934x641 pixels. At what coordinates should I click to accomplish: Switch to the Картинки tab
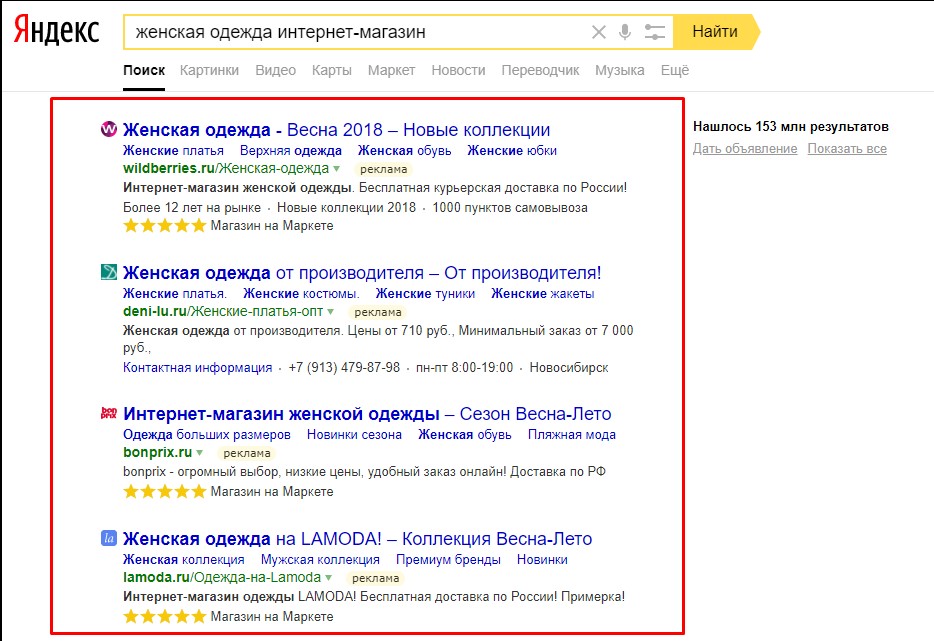click(x=209, y=70)
